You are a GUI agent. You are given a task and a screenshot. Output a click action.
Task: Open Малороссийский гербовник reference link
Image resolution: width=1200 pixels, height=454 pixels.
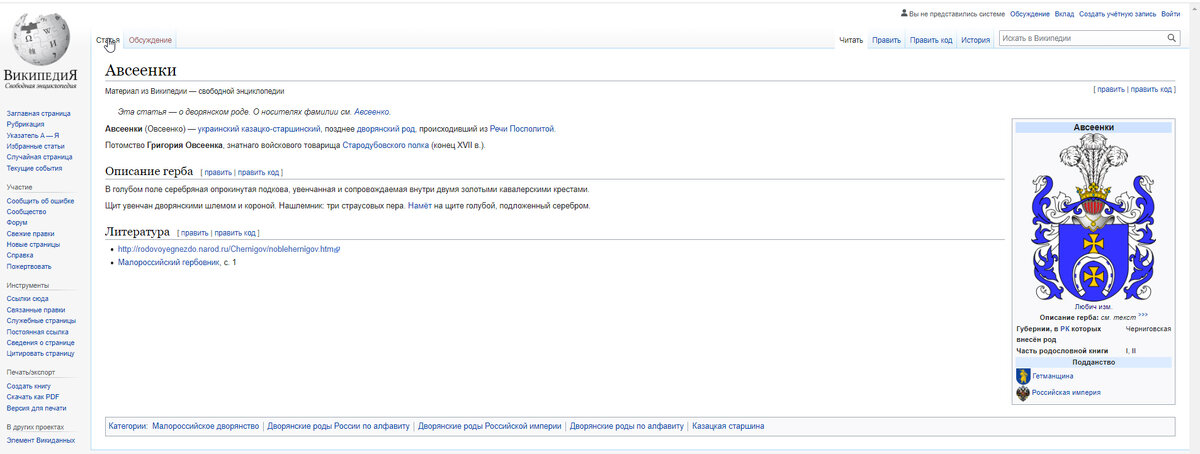point(169,262)
